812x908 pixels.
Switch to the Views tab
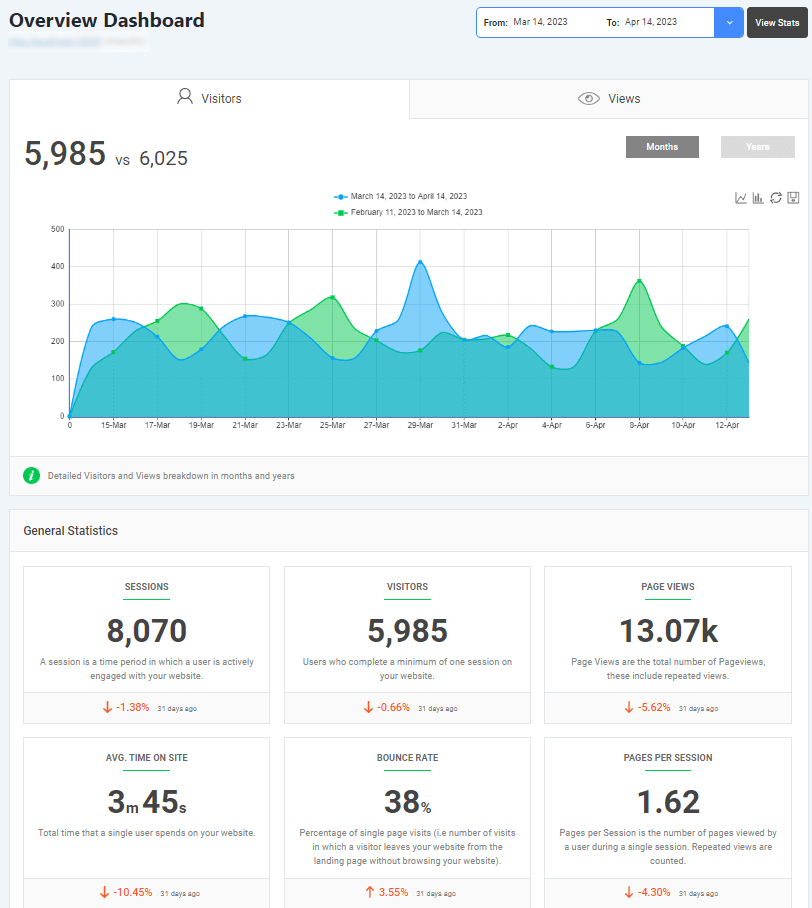609,98
